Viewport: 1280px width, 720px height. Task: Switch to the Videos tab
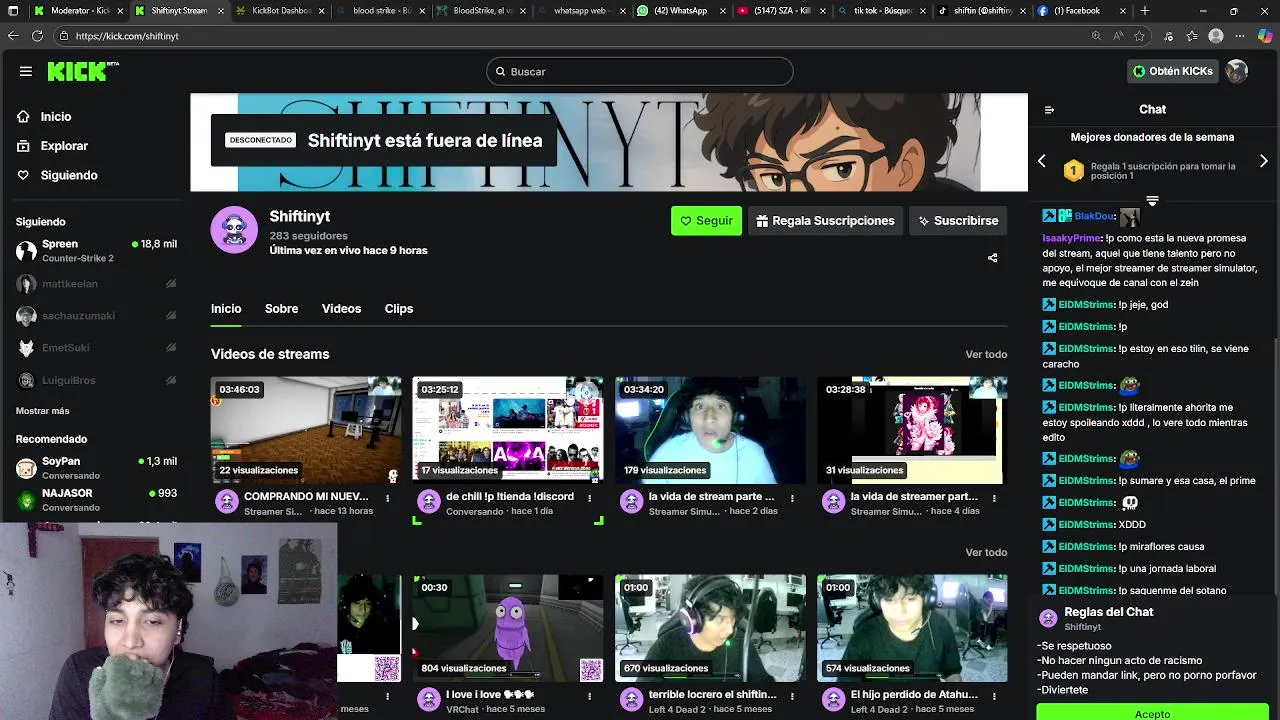(x=341, y=309)
